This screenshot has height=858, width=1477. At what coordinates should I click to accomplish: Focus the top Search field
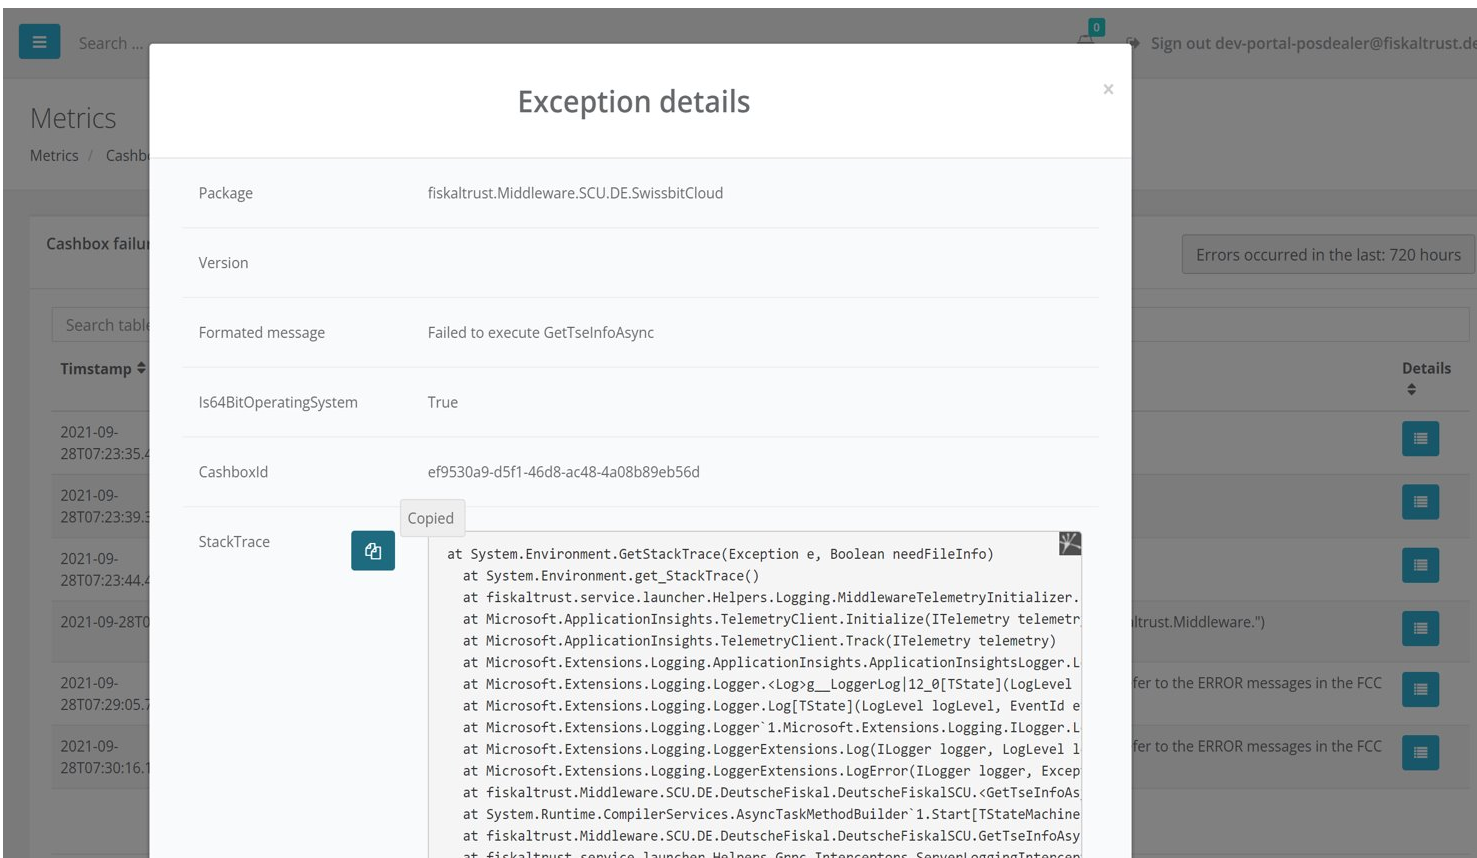111,43
